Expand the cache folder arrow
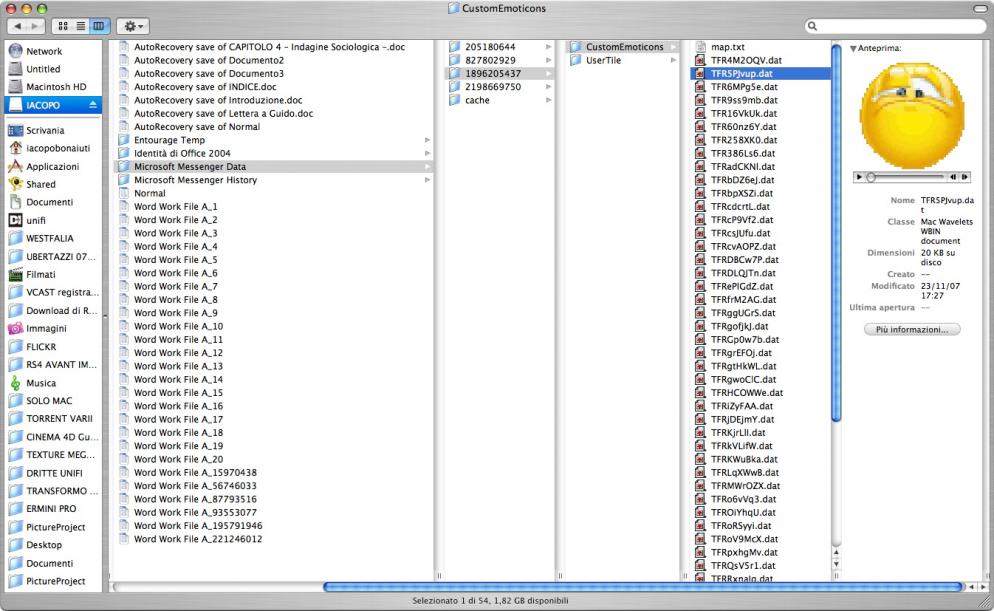This screenshot has height=611, width=994. tap(548, 100)
